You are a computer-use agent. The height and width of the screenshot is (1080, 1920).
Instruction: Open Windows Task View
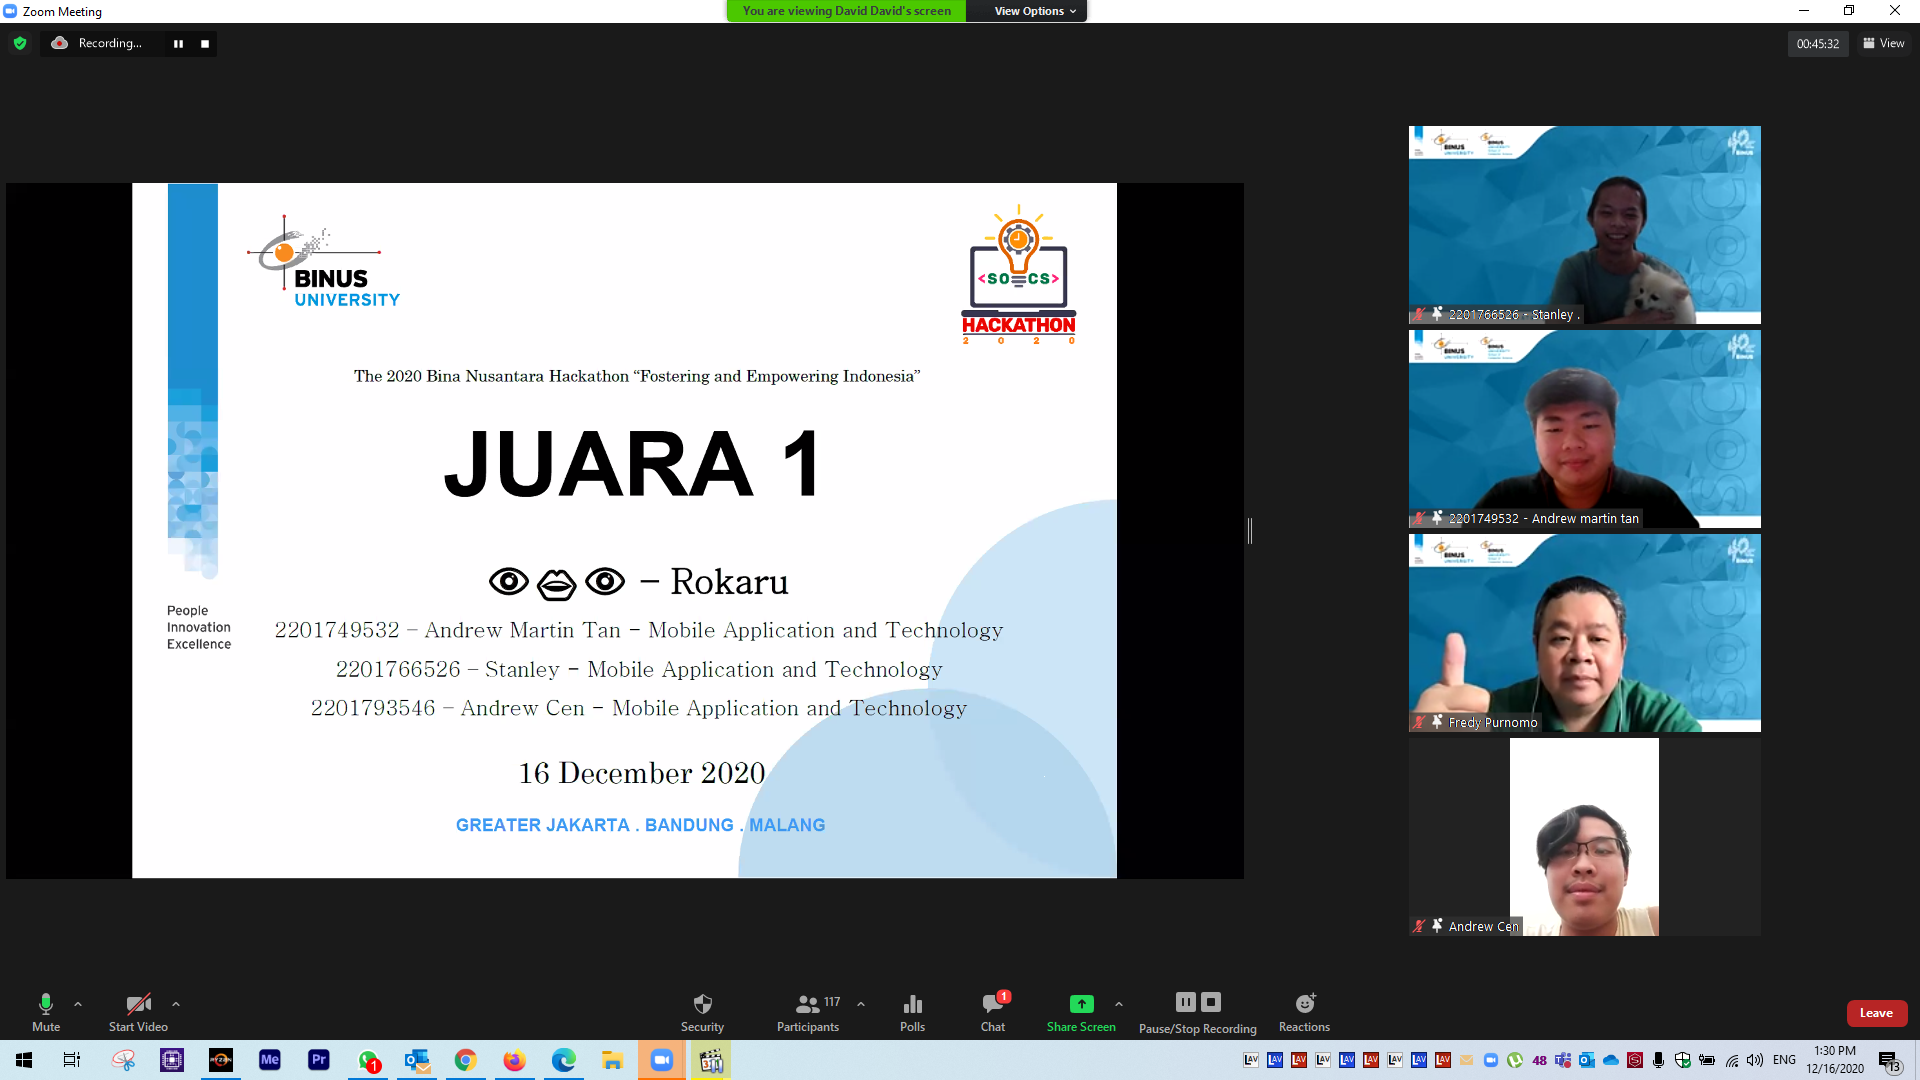(x=72, y=1060)
